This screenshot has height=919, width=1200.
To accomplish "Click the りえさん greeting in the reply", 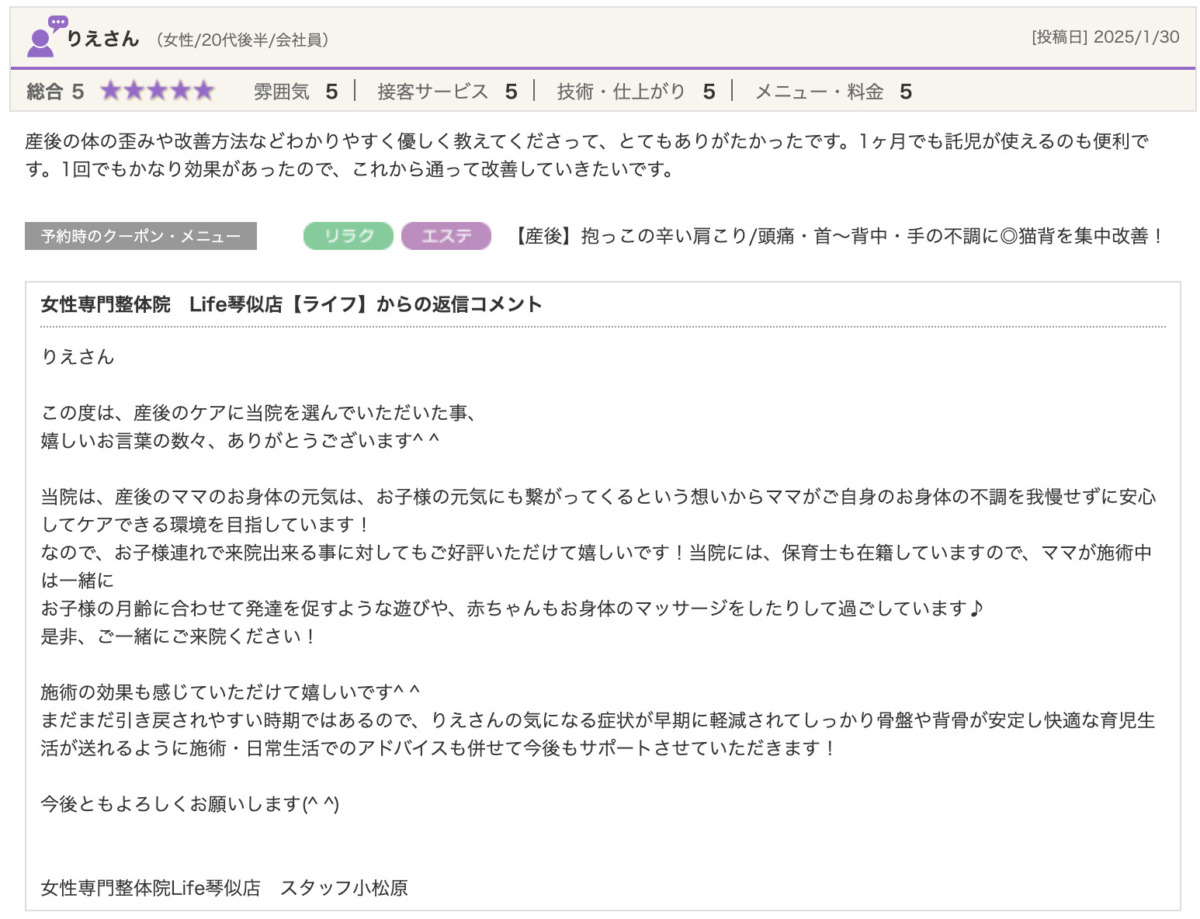I will pos(78,356).
